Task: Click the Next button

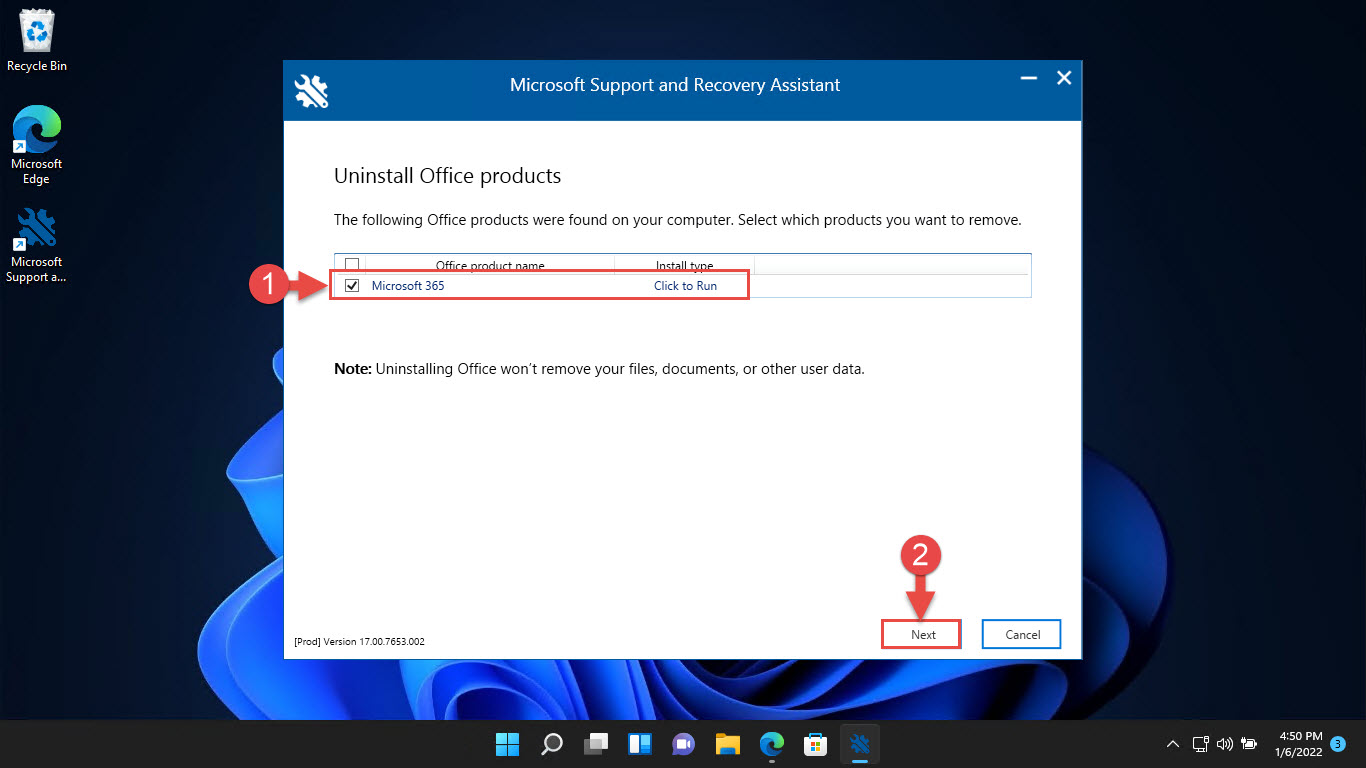Action: point(922,634)
